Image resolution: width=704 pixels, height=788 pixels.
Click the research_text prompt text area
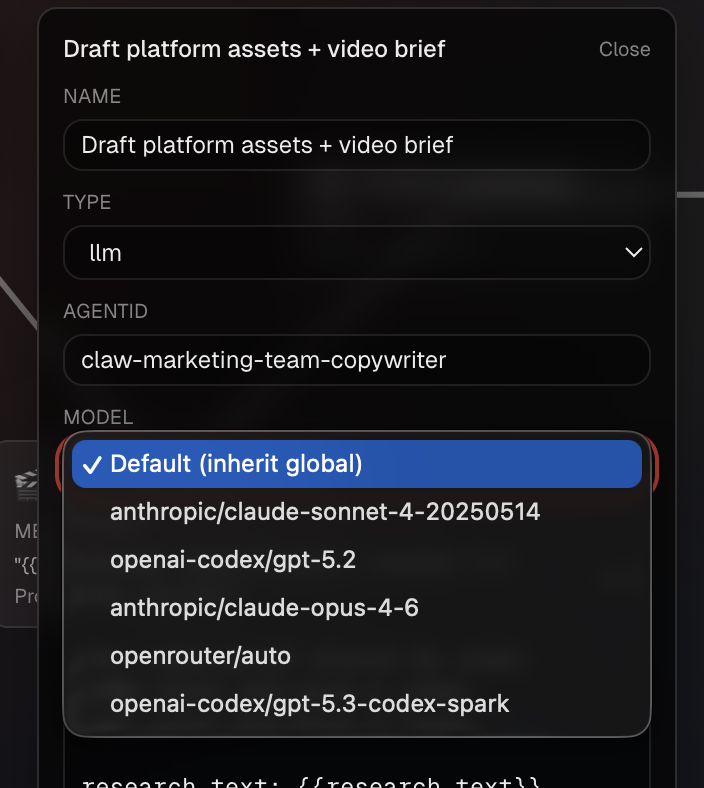(x=357, y=764)
